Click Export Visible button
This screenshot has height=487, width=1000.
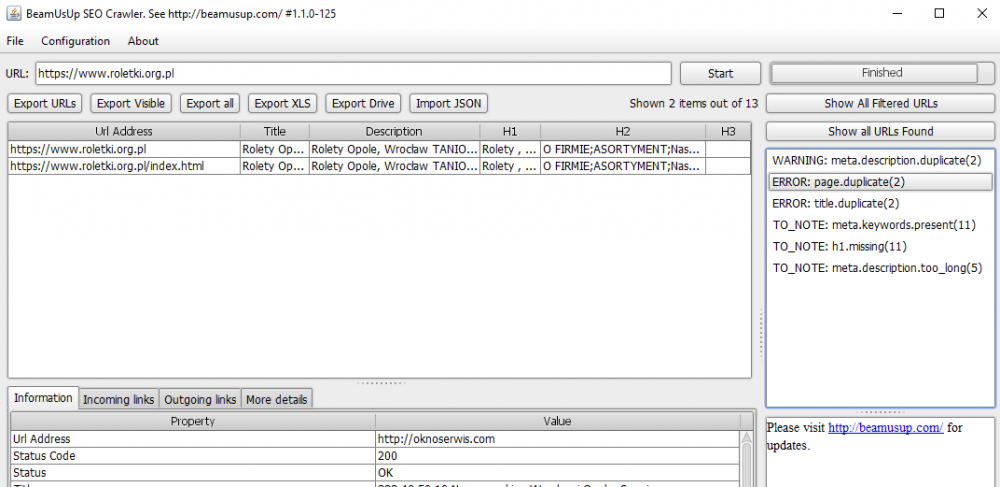coord(131,103)
